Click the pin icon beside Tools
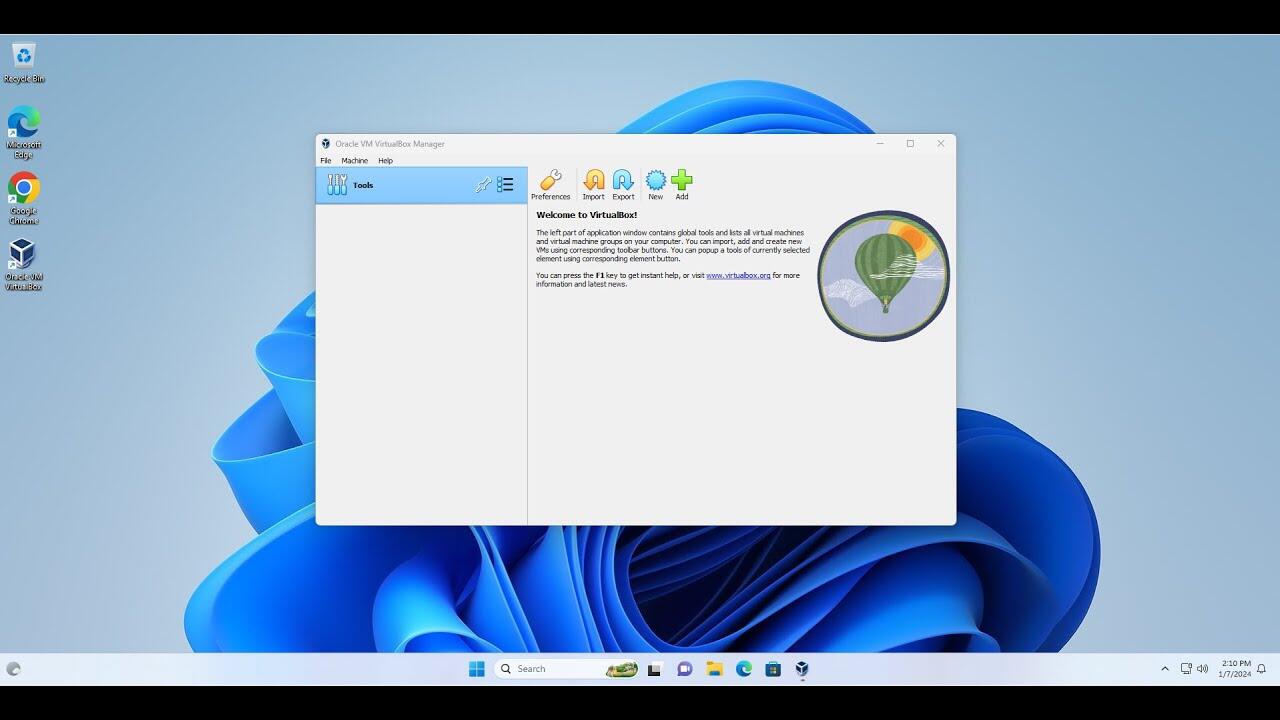This screenshot has width=1280, height=720. (483, 185)
